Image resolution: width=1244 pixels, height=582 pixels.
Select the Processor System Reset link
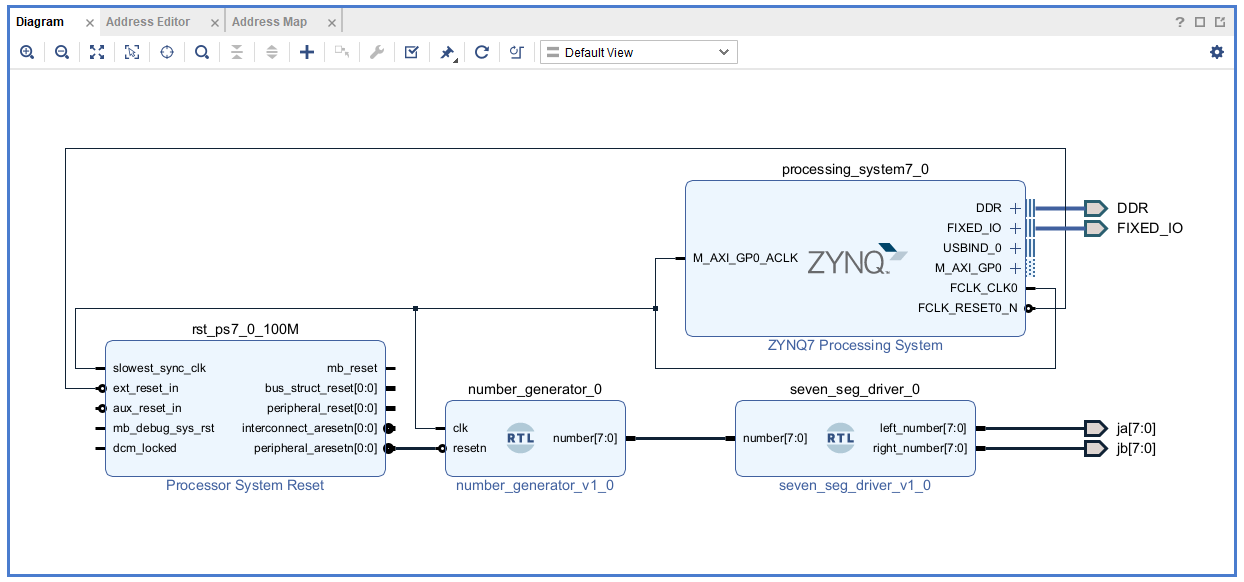[245, 486]
